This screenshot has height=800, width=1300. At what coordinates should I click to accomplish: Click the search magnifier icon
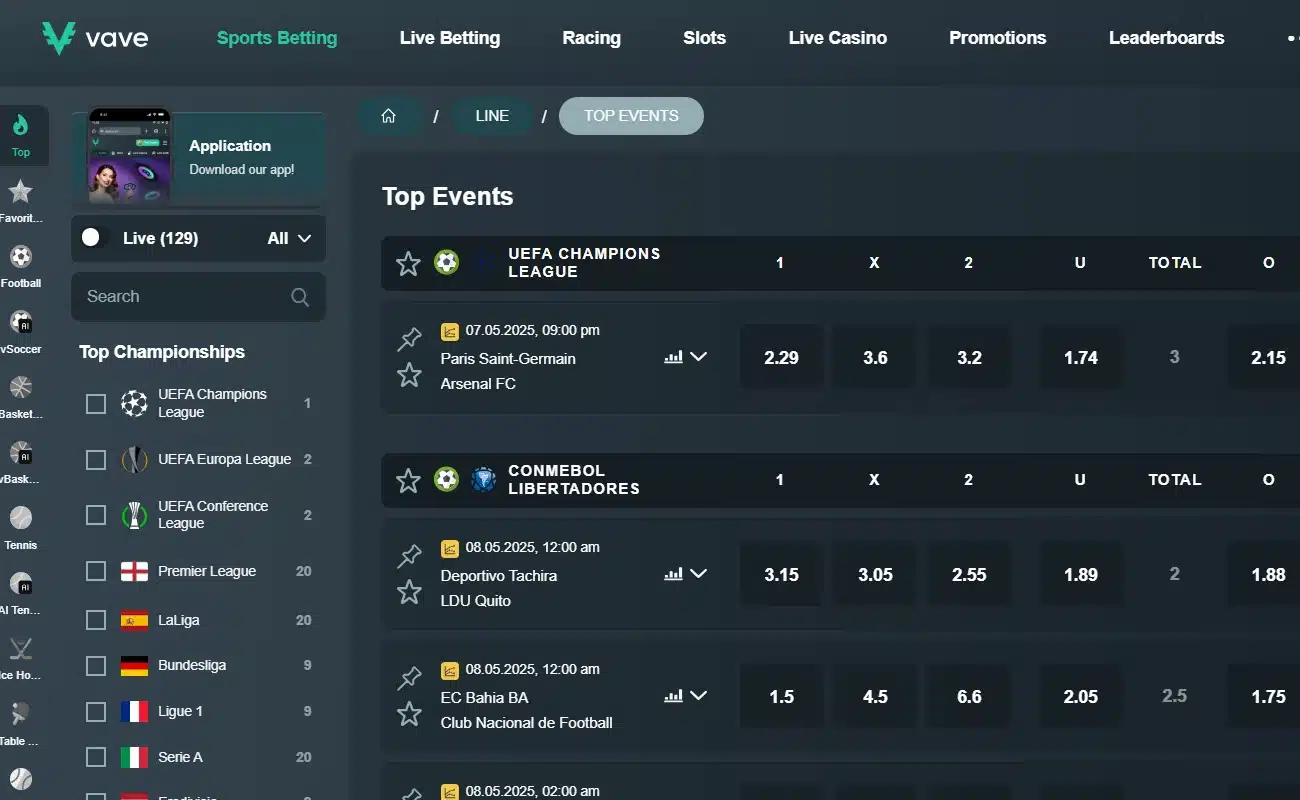pos(300,297)
